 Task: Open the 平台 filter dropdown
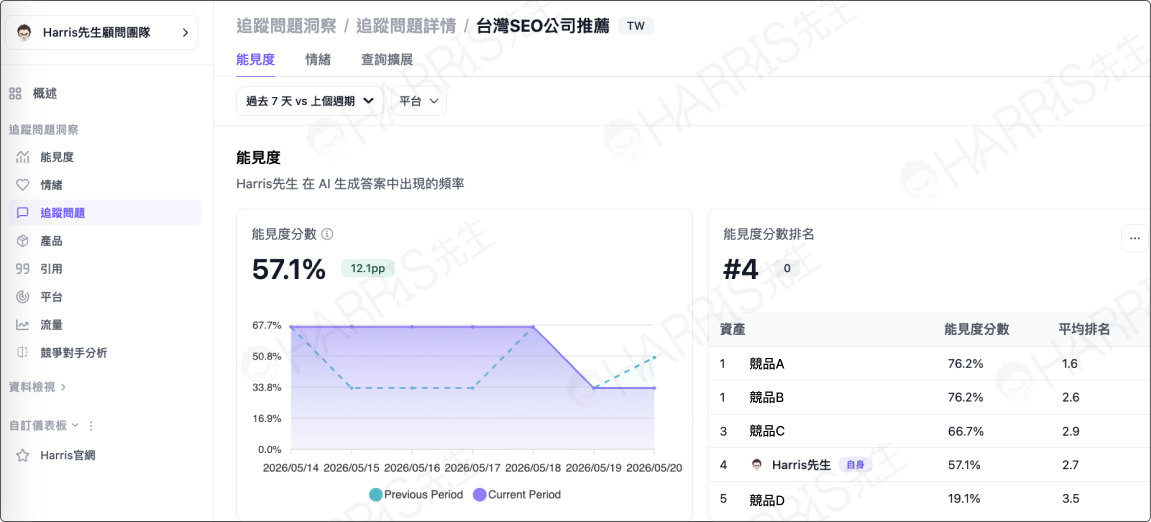(x=419, y=101)
